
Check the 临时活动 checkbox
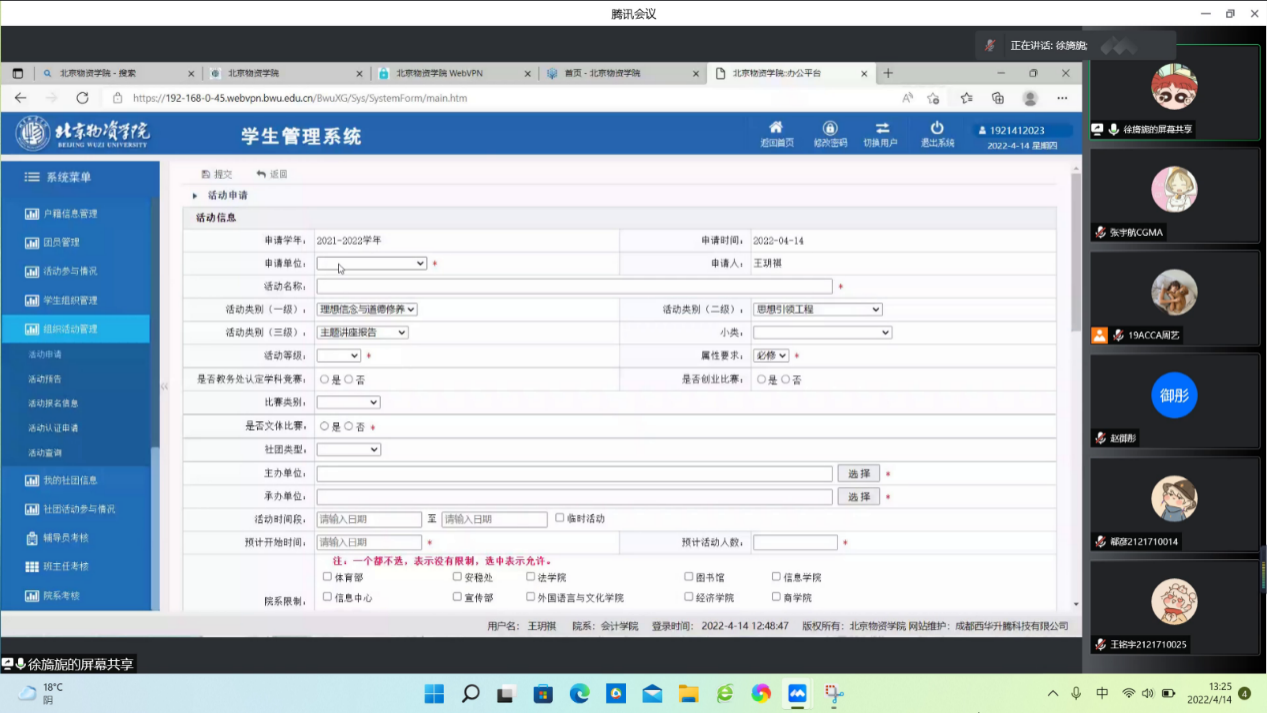(560, 518)
